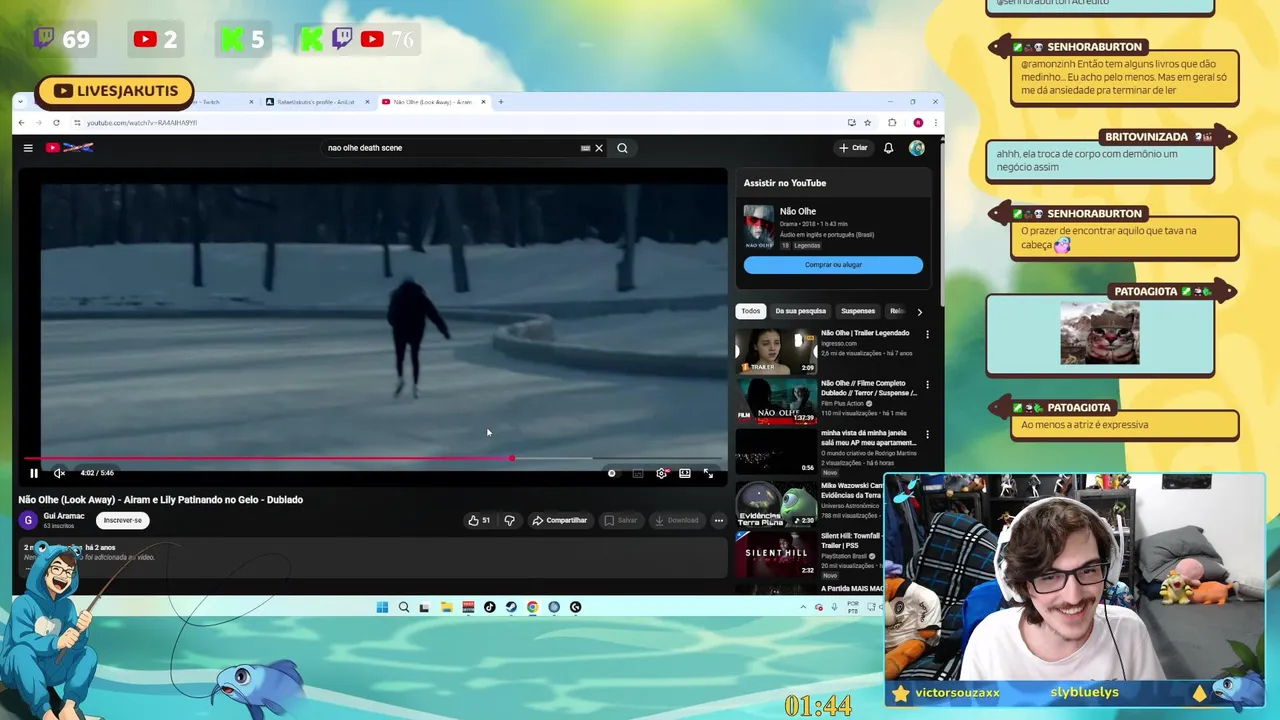Open more actions ellipsis below video
The image size is (1280, 720).
(x=718, y=520)
